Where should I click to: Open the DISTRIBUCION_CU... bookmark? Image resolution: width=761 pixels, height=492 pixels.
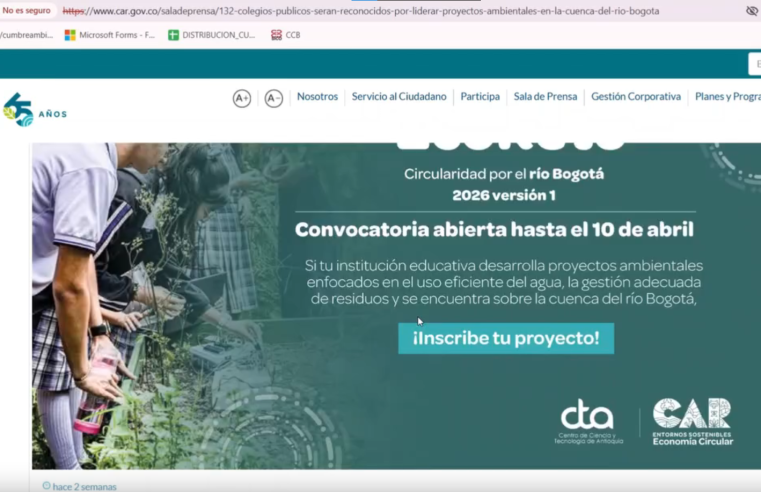coord(212,35)
